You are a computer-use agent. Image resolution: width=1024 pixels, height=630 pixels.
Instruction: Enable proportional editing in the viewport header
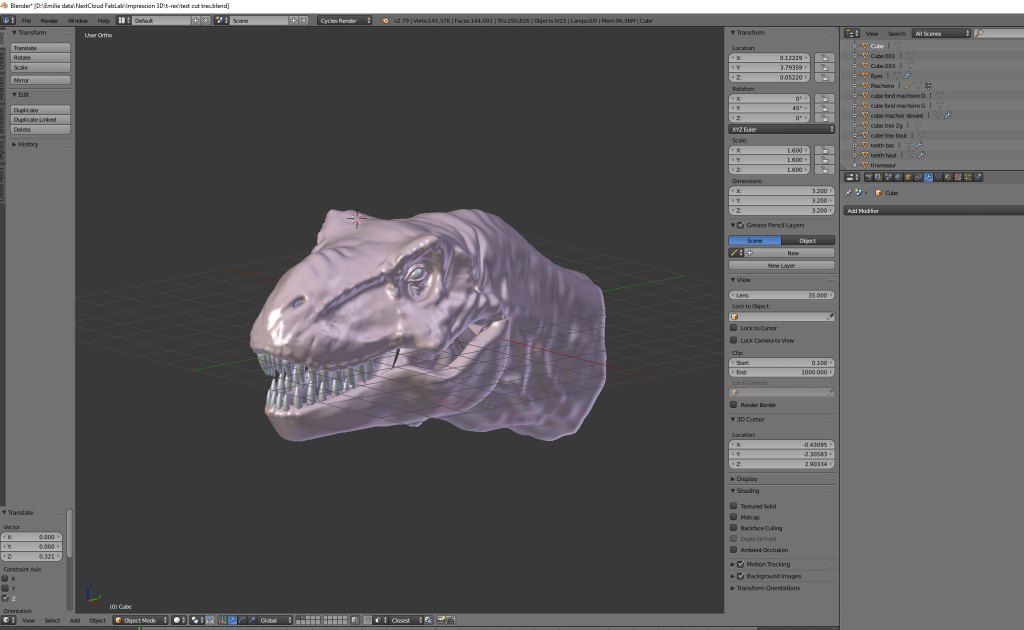196,620
